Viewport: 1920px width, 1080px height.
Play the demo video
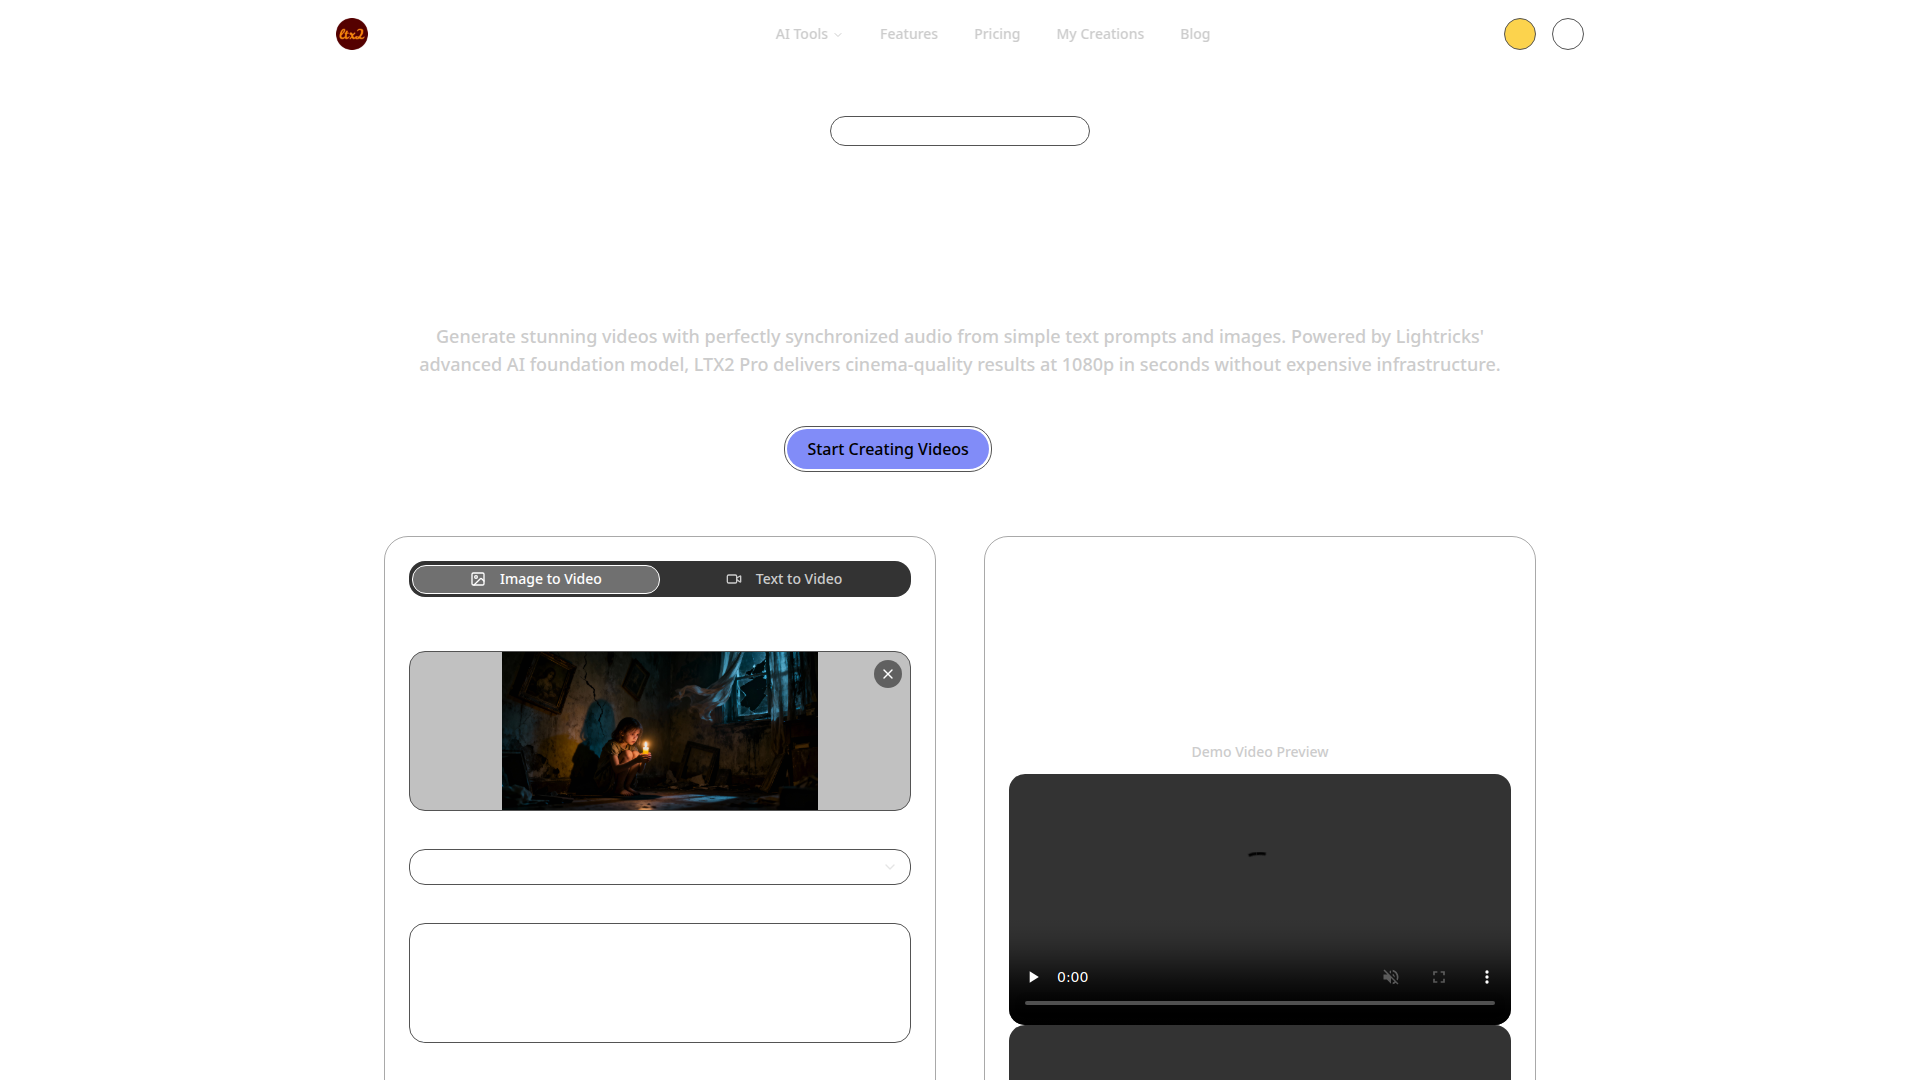click(1033, 977)
